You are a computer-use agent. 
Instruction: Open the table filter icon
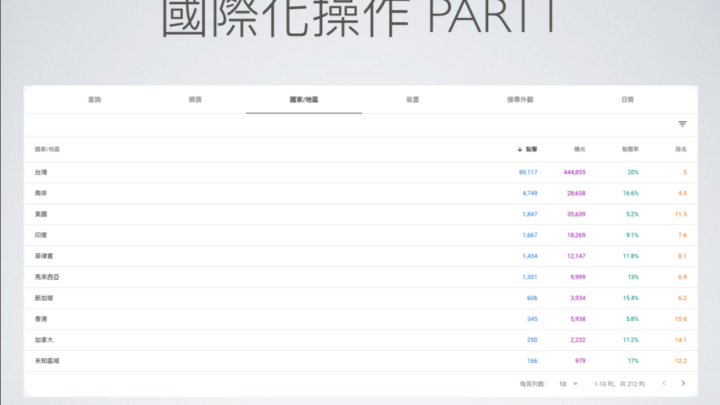[682, 124]
